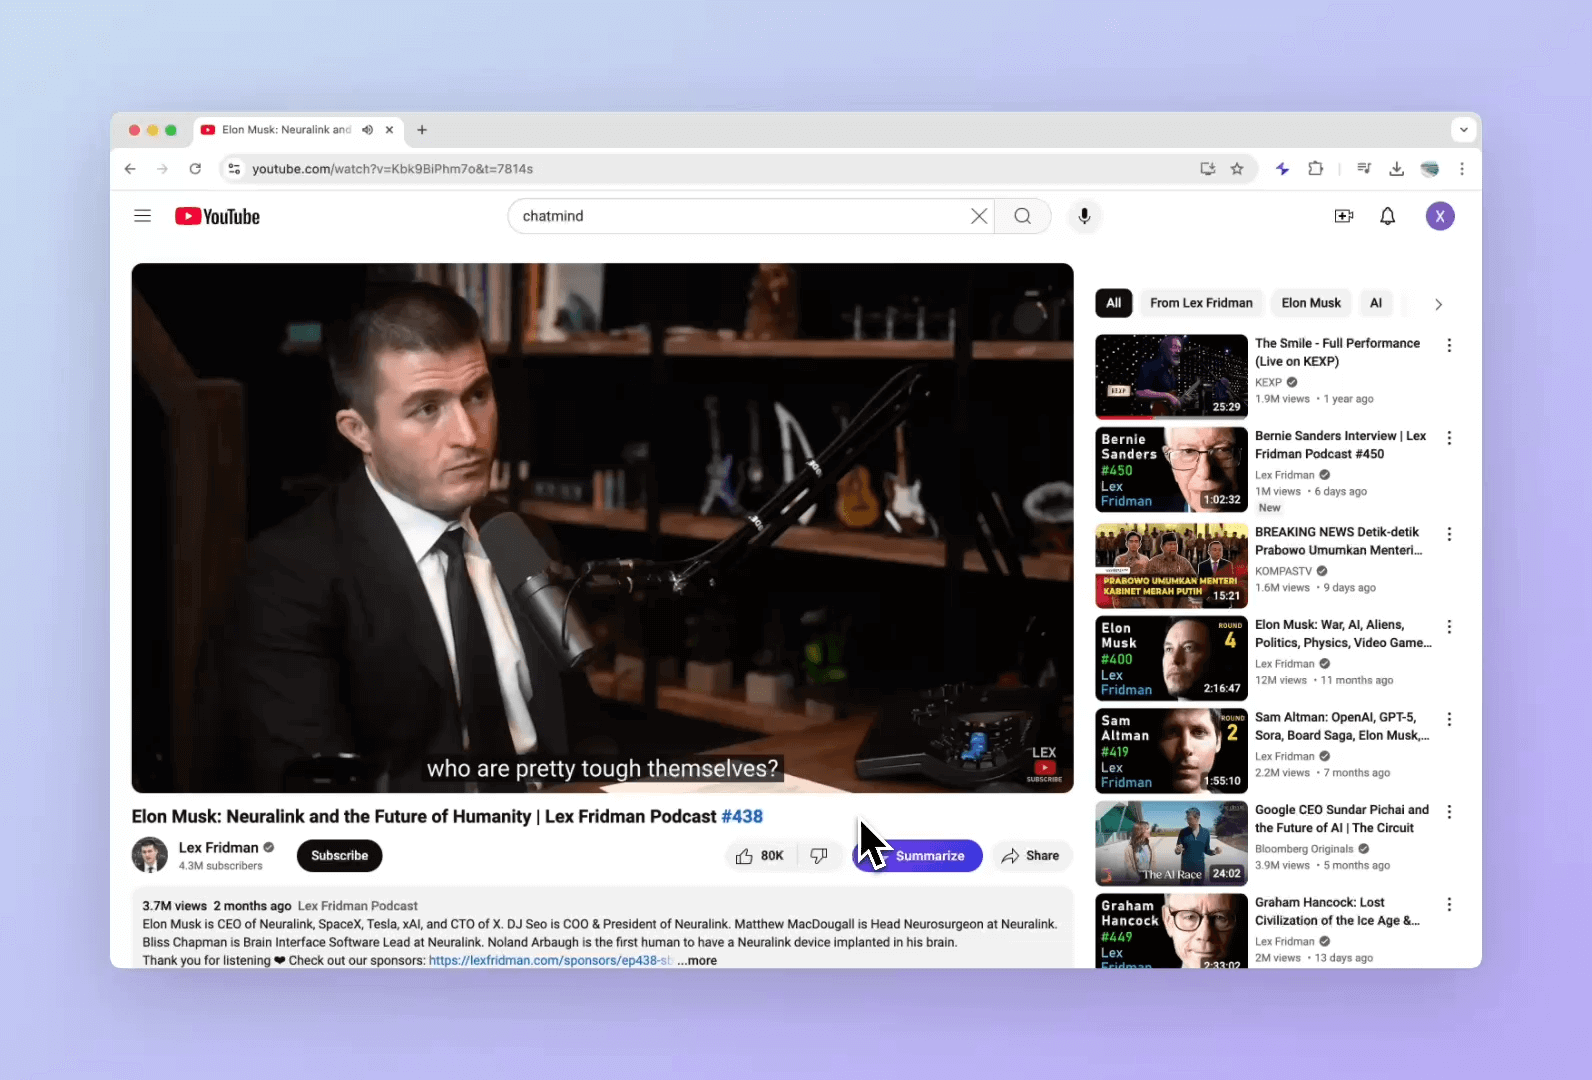The height and width of the screenshot is (1080, 1592).
Task: Open options menu for The Smile video
Action: (x=1449, y=345)
